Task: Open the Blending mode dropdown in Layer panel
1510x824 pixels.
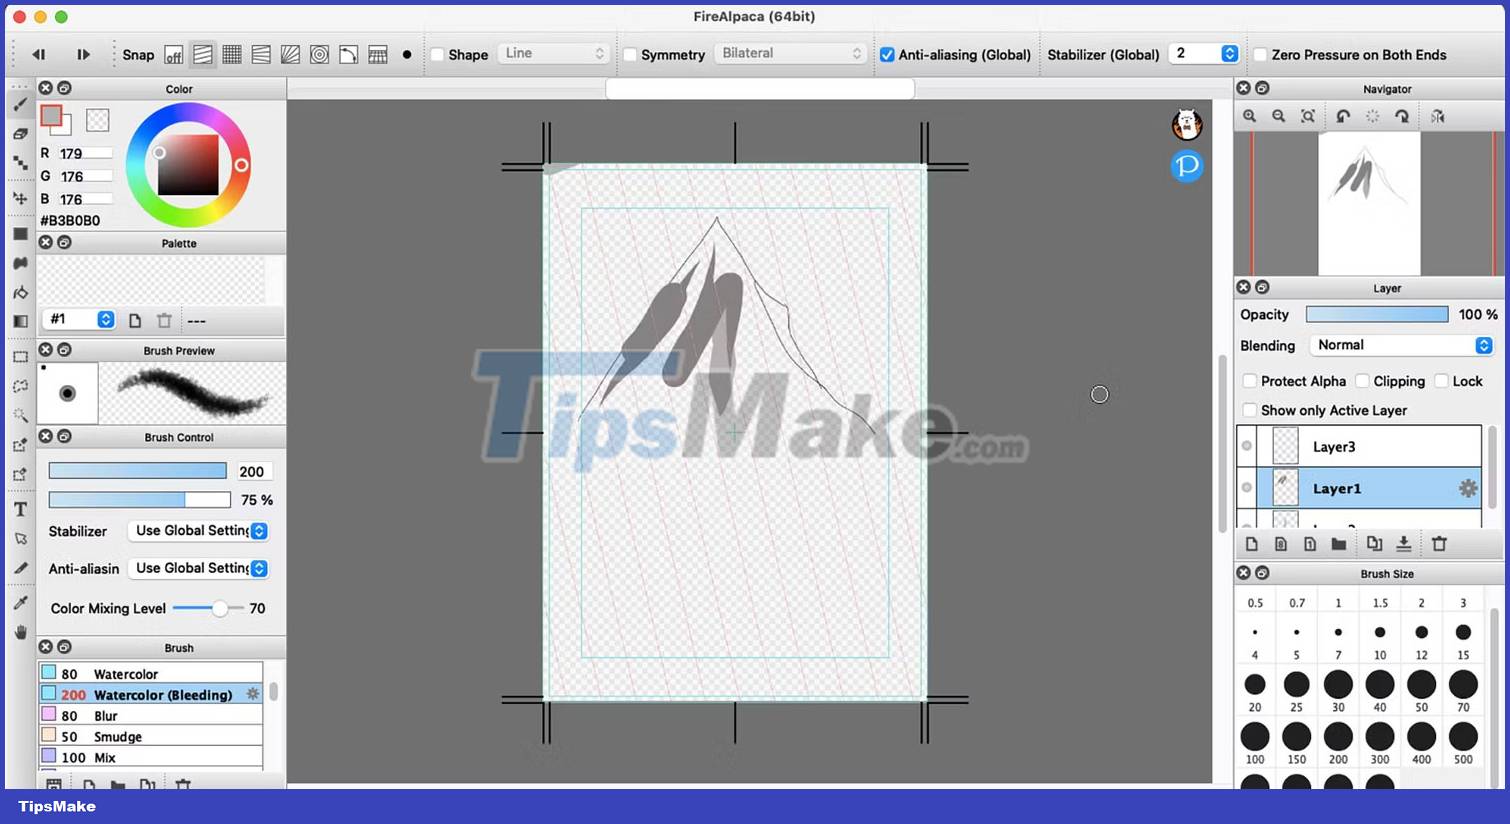Action: [x=1400, y=345]
